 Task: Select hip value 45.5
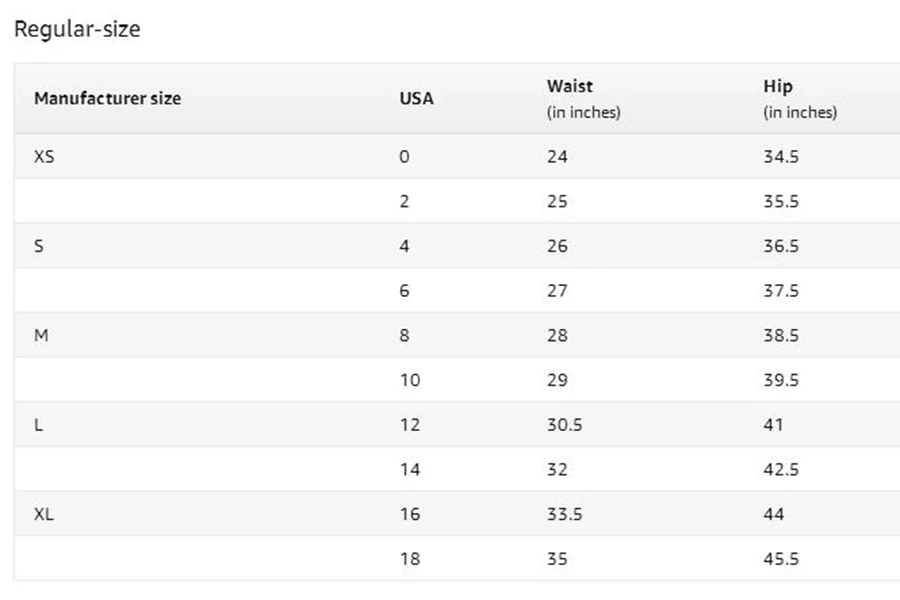point(781,559)
